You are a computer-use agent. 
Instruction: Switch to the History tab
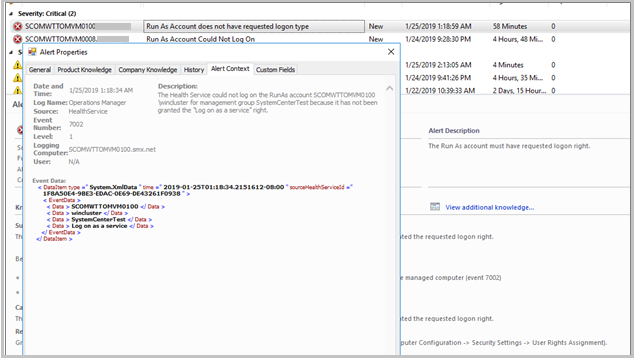(194, 70)
